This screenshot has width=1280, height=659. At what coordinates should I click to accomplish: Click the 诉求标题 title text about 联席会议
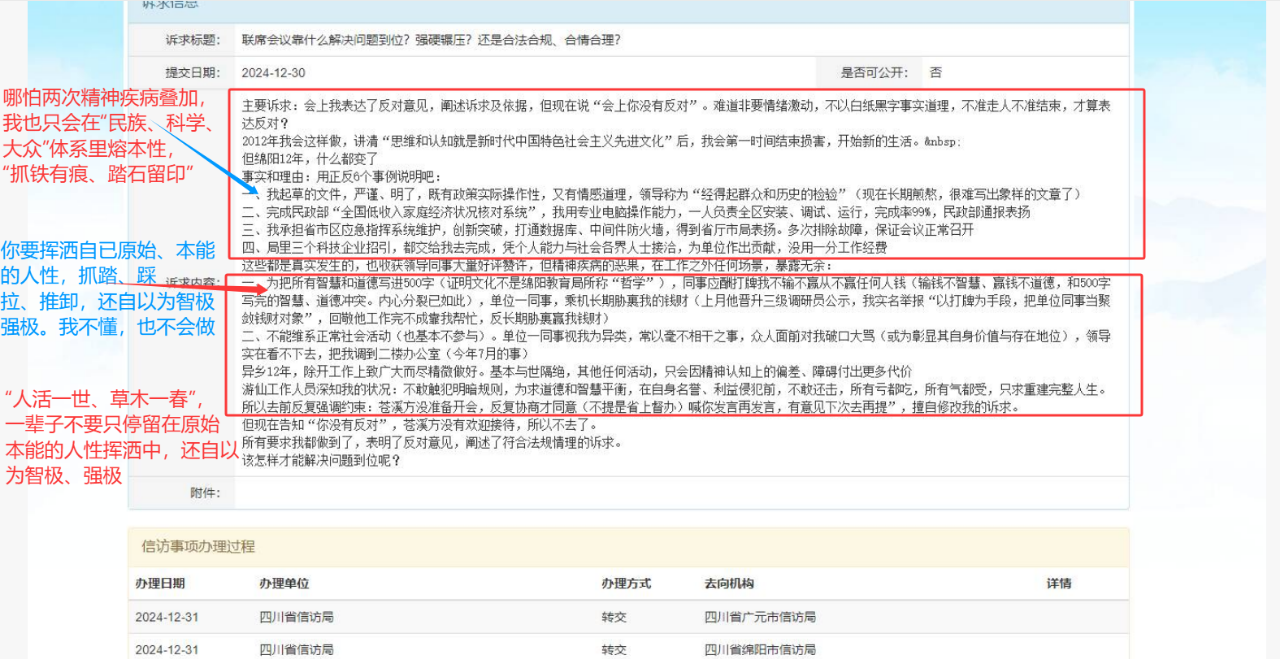(431, 40)
